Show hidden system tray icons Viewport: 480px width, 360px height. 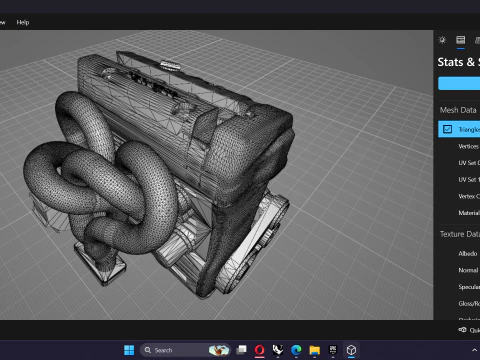[474, 350]
